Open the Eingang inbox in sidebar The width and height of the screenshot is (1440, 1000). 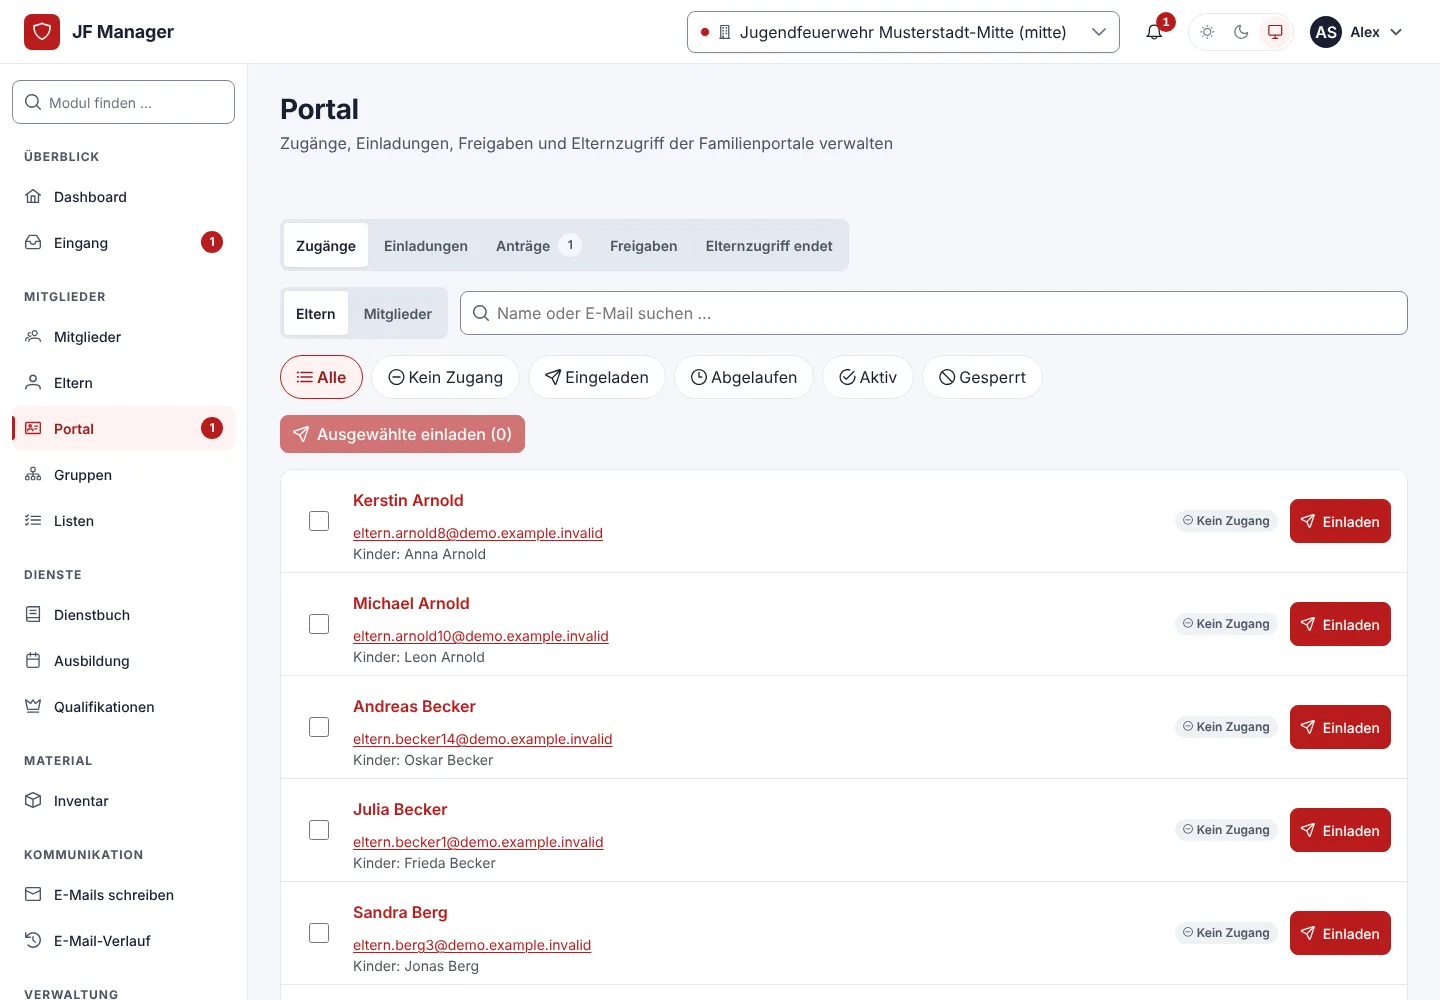[x=124, y=243]
